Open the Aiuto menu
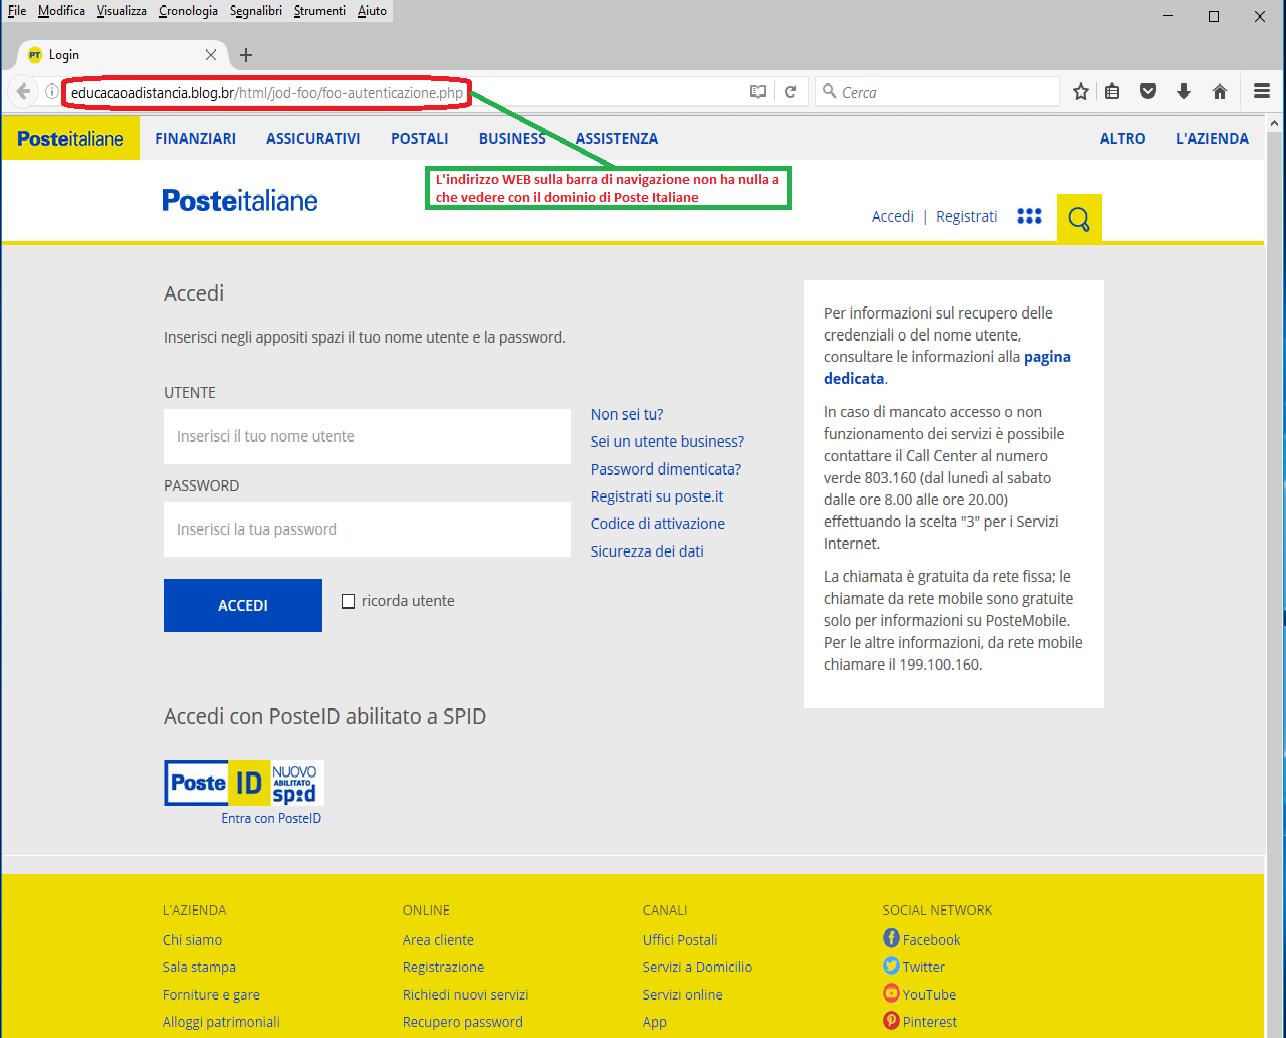The width and height of the screenshot is (1286, 1038). pyautogui.click(x=372, y=11)
